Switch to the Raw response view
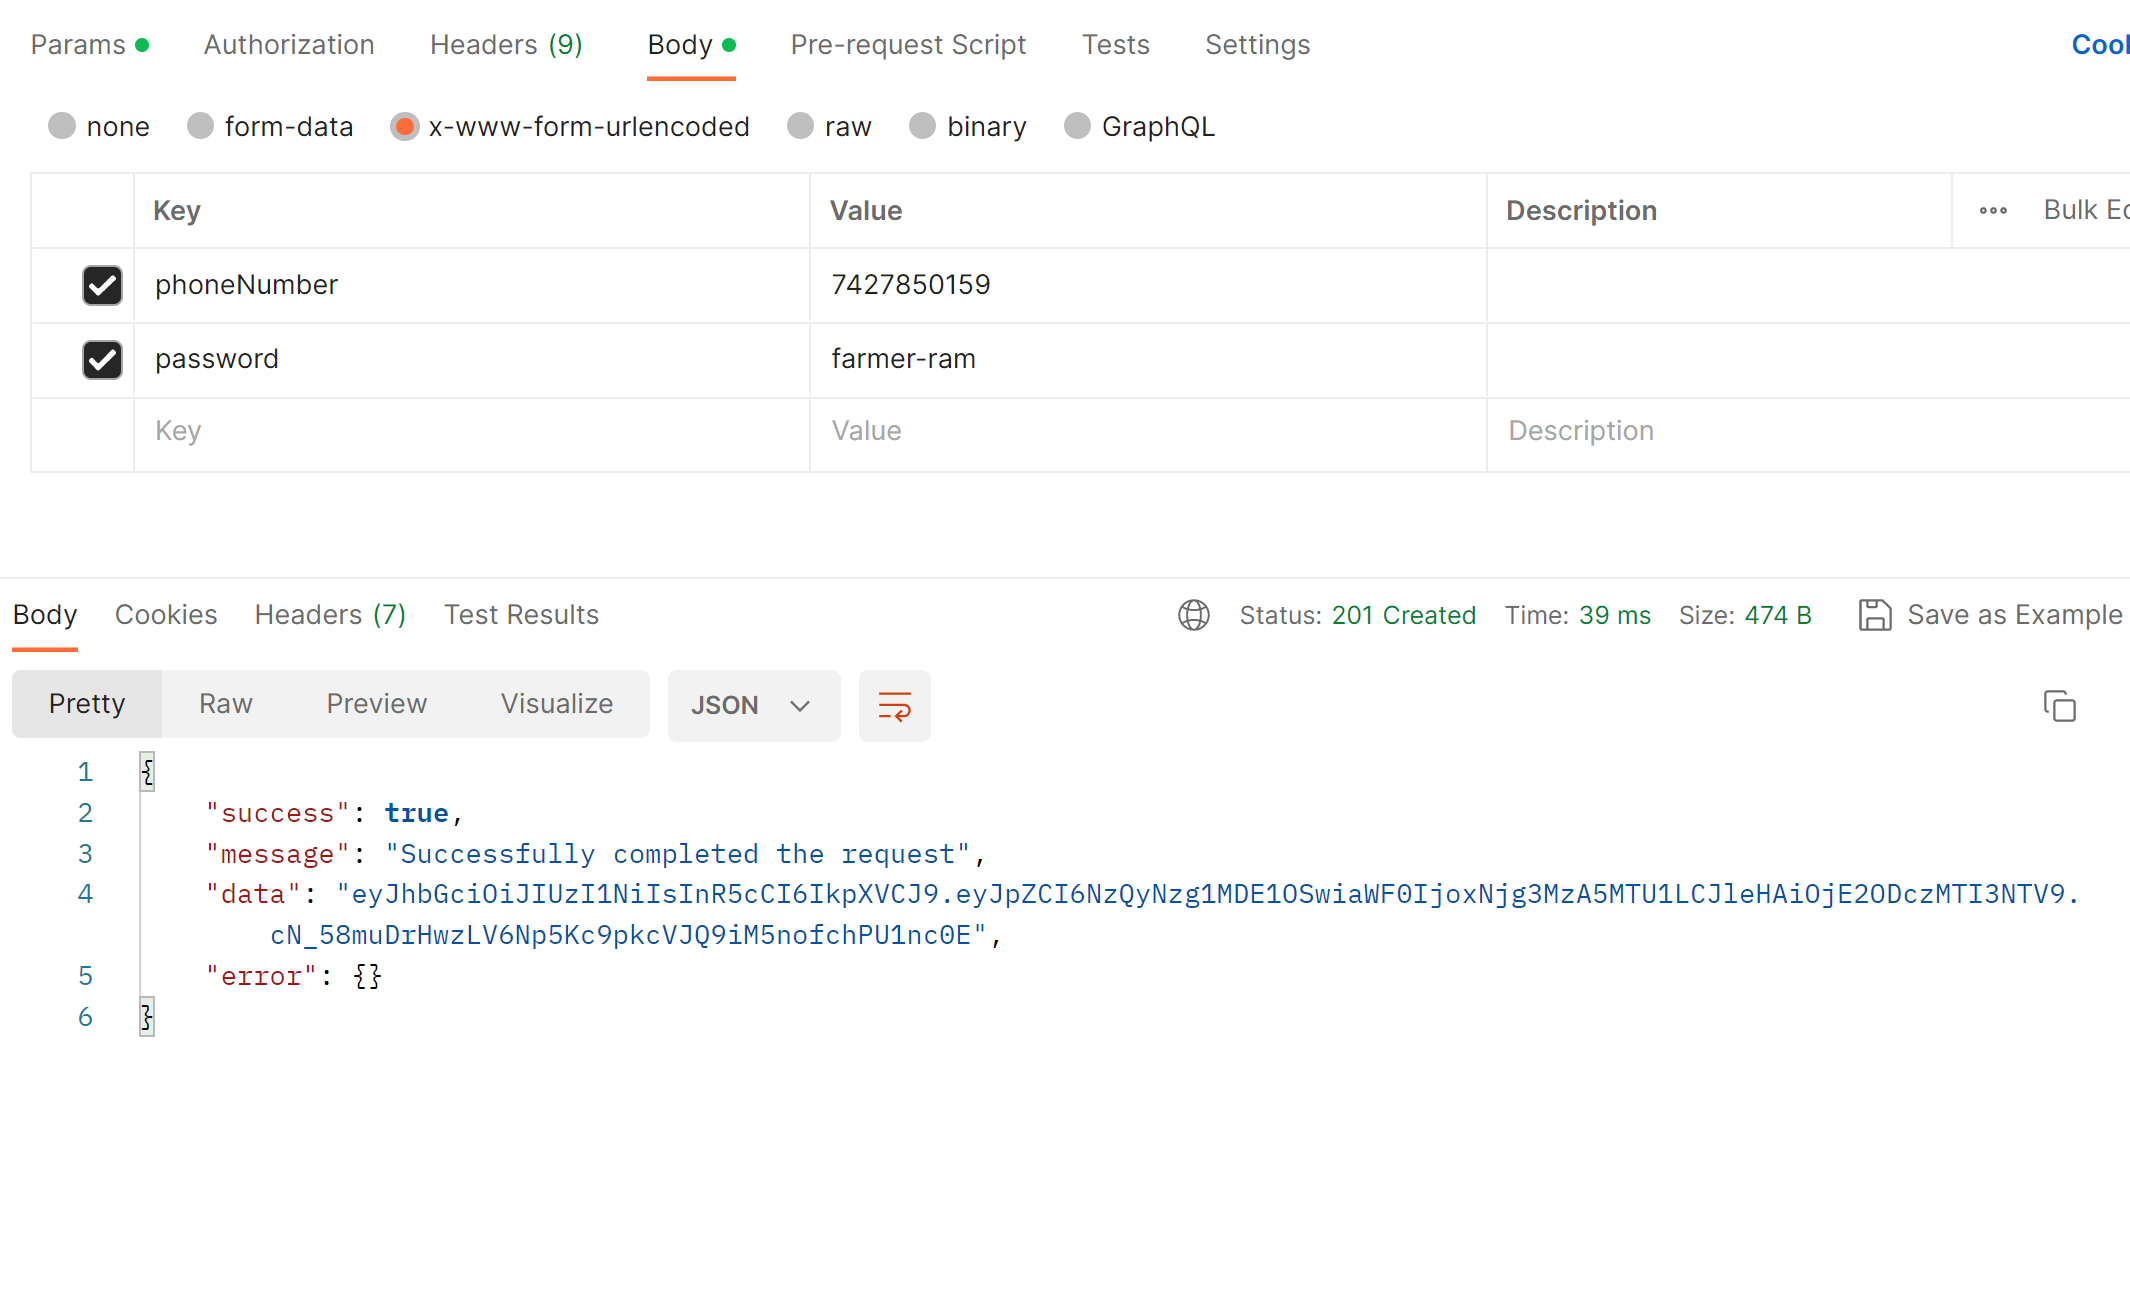The image size is (2130, 1307). 224,704
